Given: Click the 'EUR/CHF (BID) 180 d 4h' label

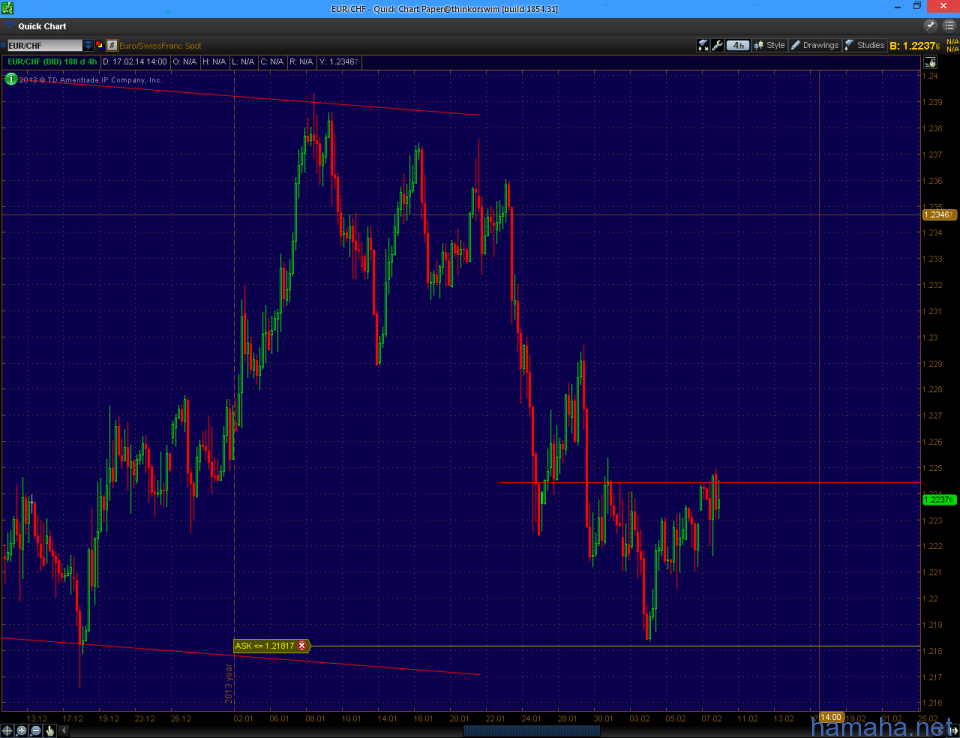Looking at the screenshot, I should coord(52,62).
